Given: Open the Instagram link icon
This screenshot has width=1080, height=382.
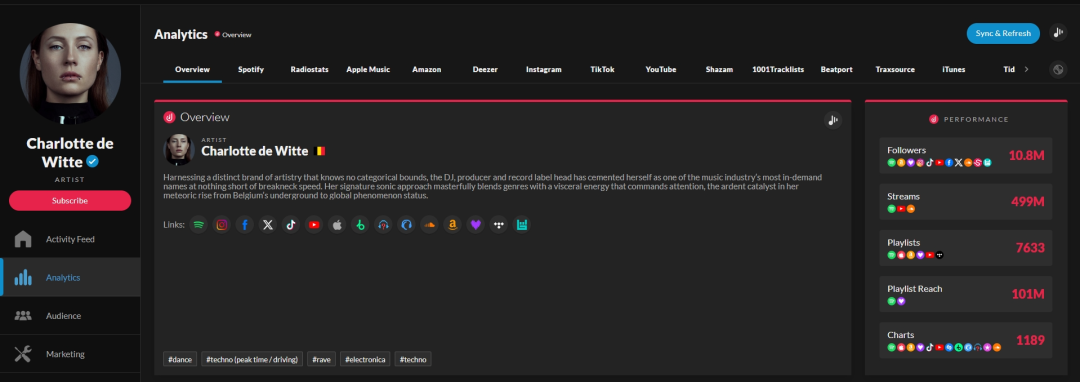Looking at the screenshot, I should click(221, 224).
